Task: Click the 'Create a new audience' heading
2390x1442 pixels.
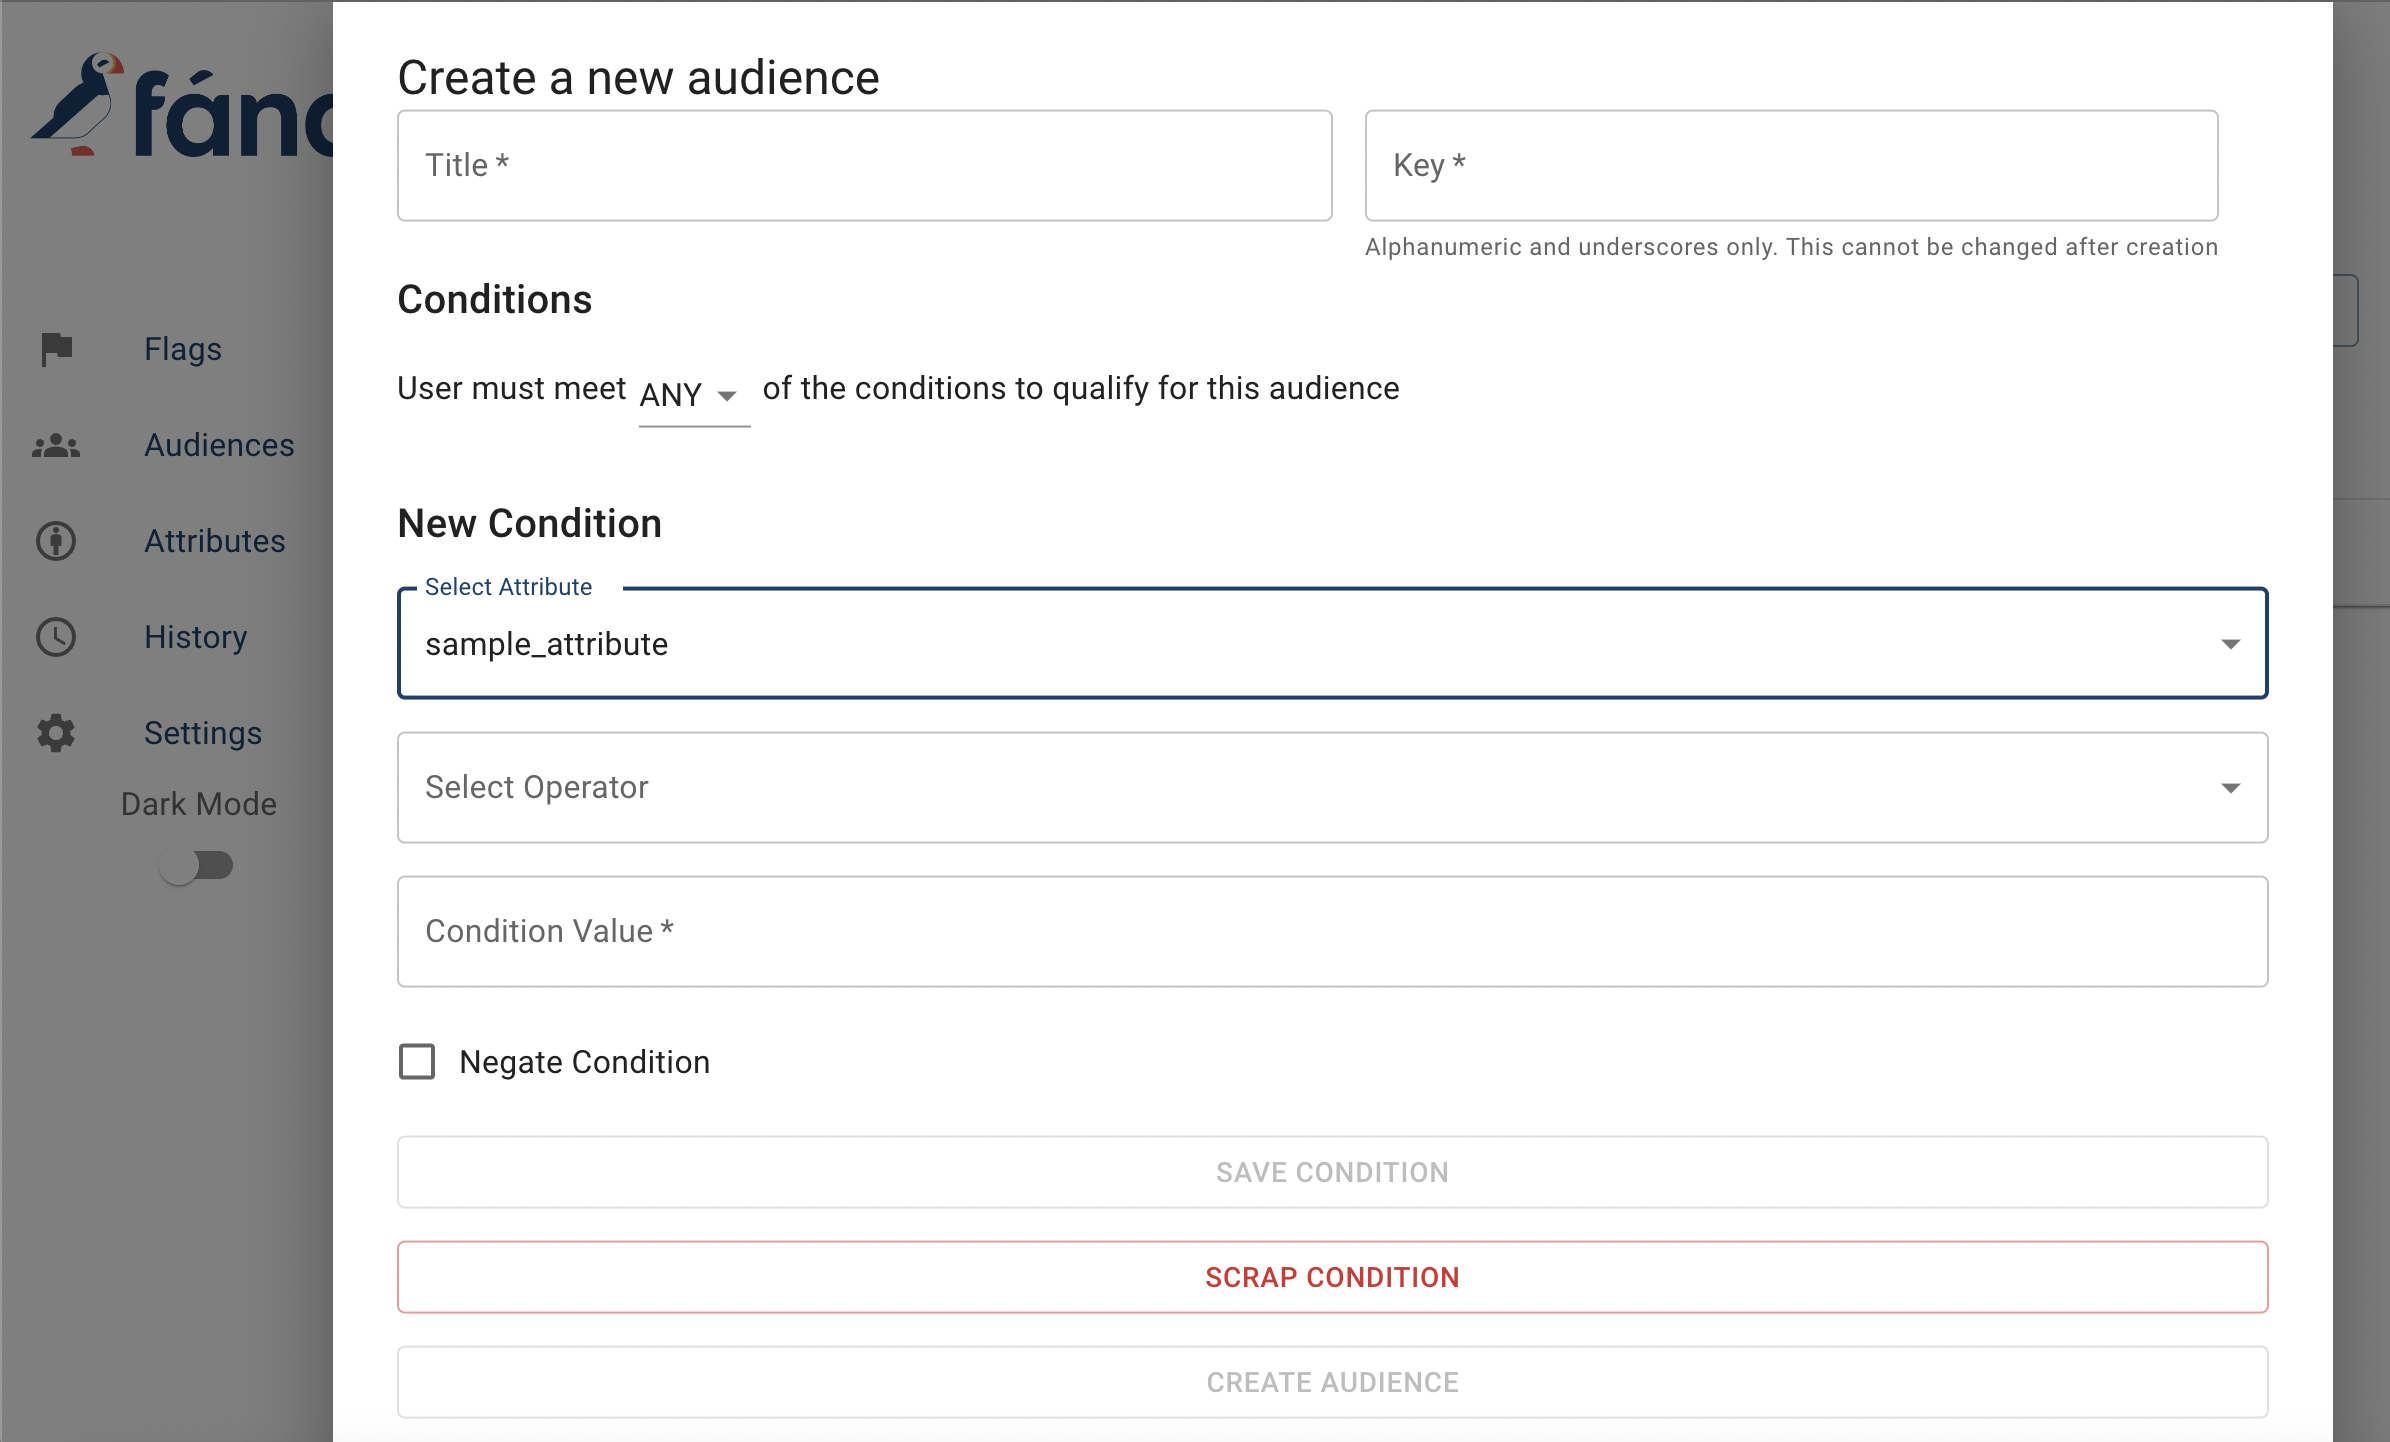Action: tap(639, 78)
